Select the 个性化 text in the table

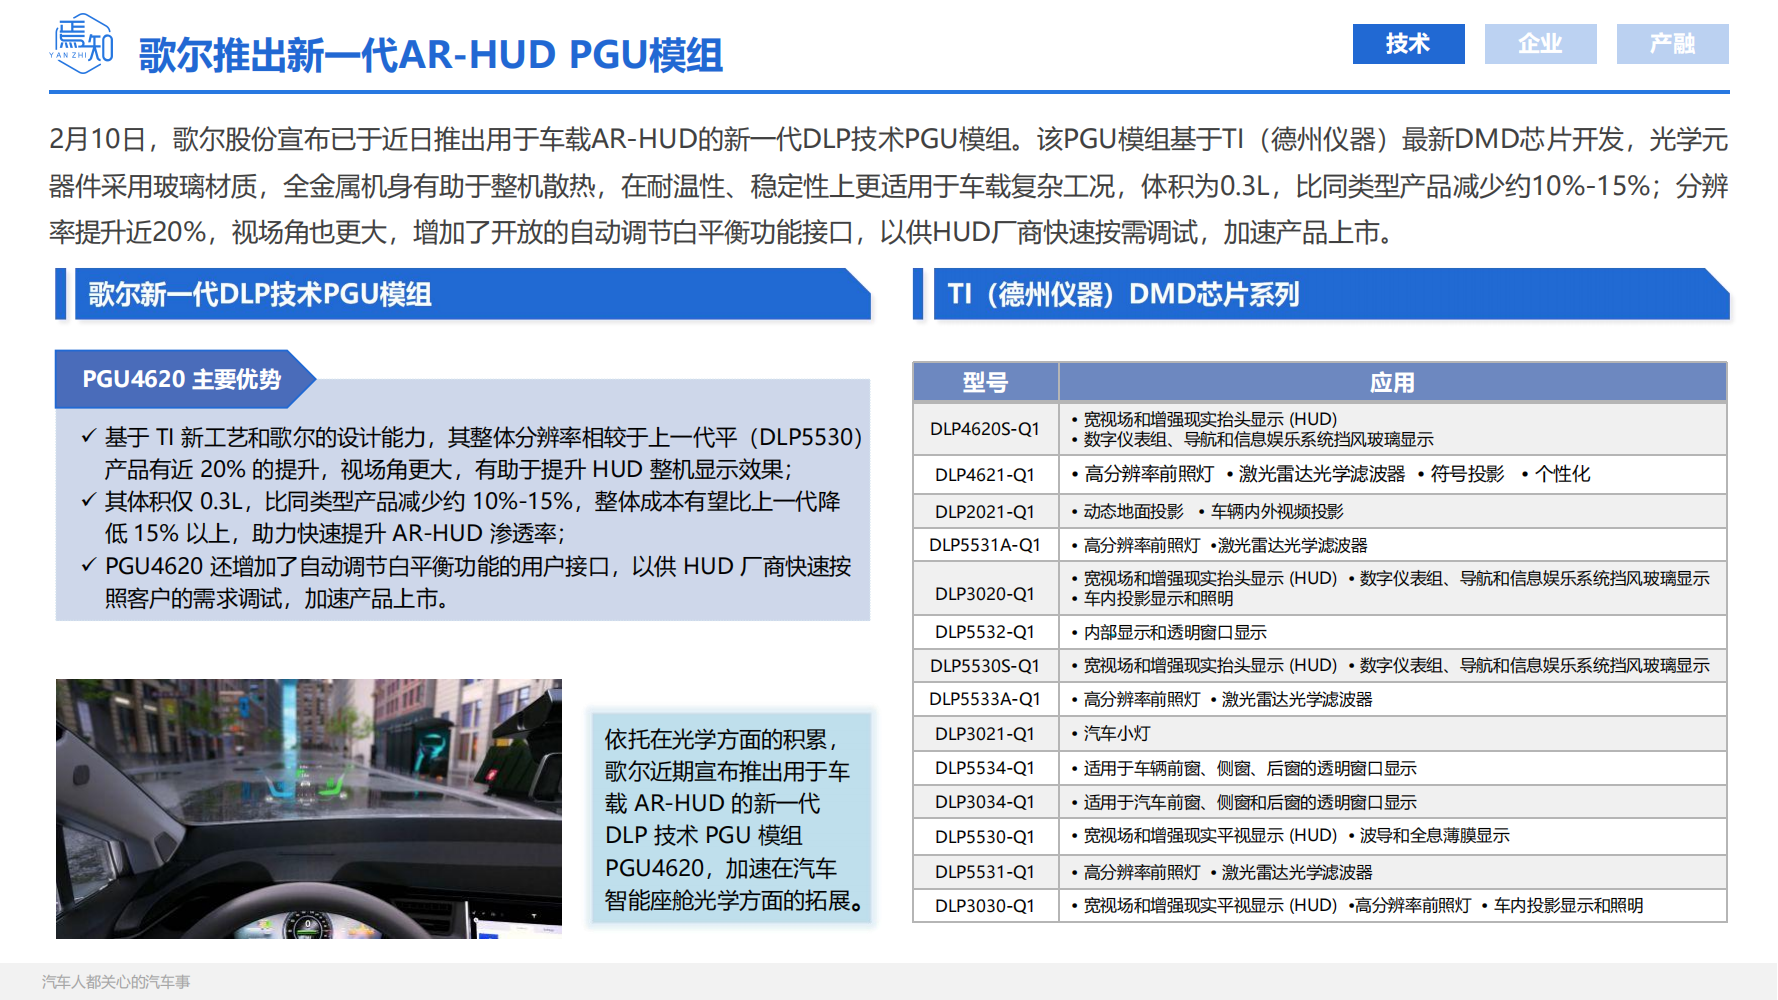click(1562, 474)
